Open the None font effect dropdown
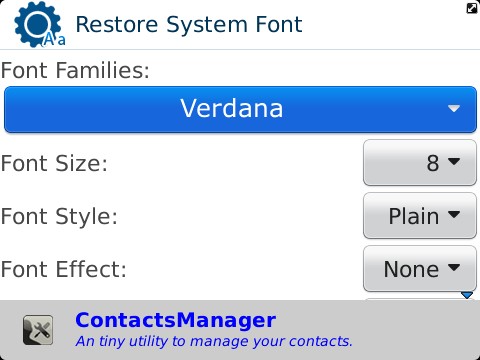This screenshot has height=360, width=480. tap(420, 269)
